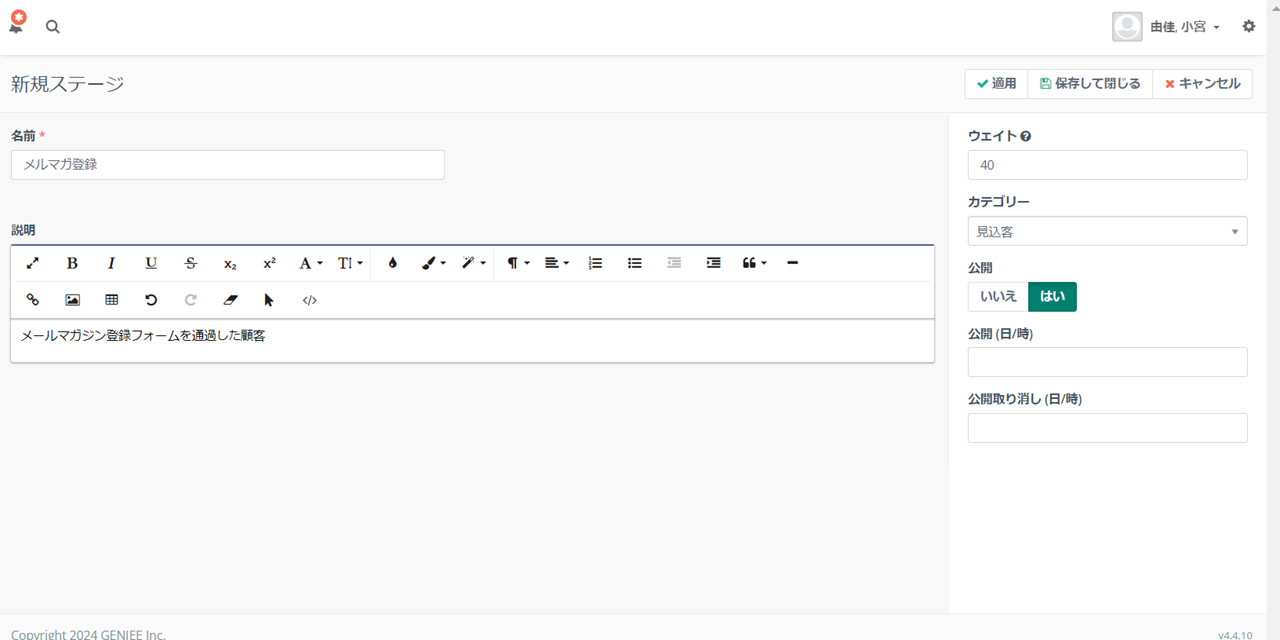This screenshot has height=640, width=1280.
Task: Toggle bold formatting in the editor
Action: coord(72,263)
